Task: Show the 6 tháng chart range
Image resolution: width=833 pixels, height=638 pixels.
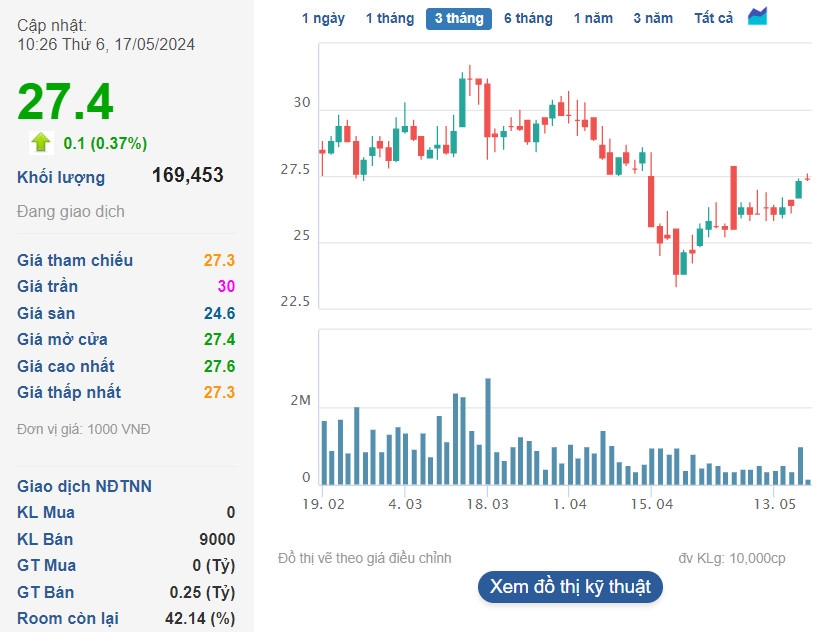Action: [x=528, y=18]
